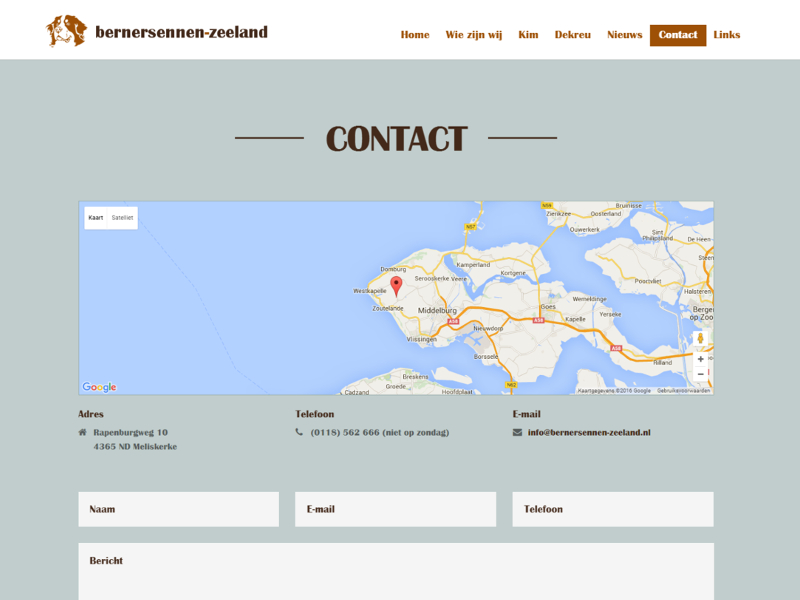
Task: Switch map to Satelliet view
Action: (122, 217)
